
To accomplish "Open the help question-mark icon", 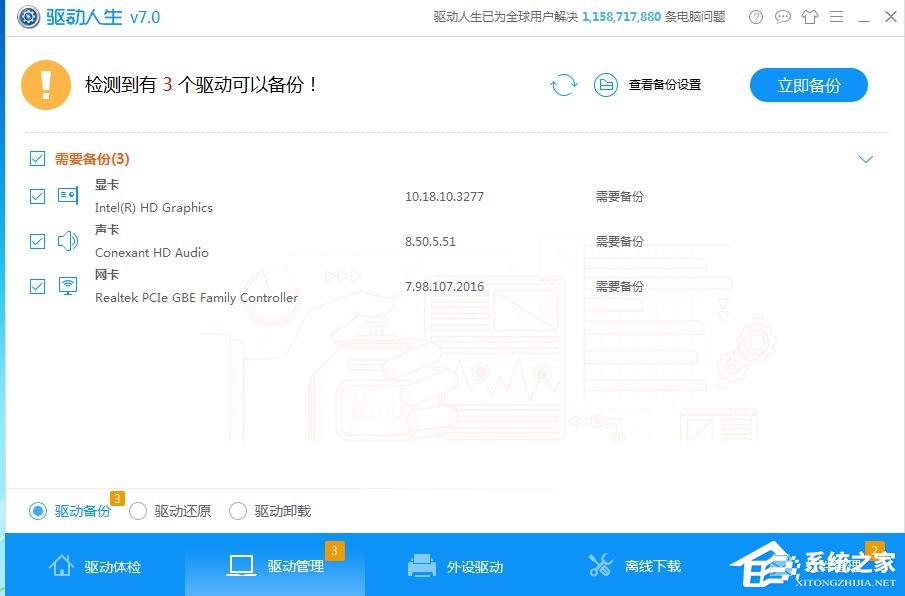I will tap(755, 17).
